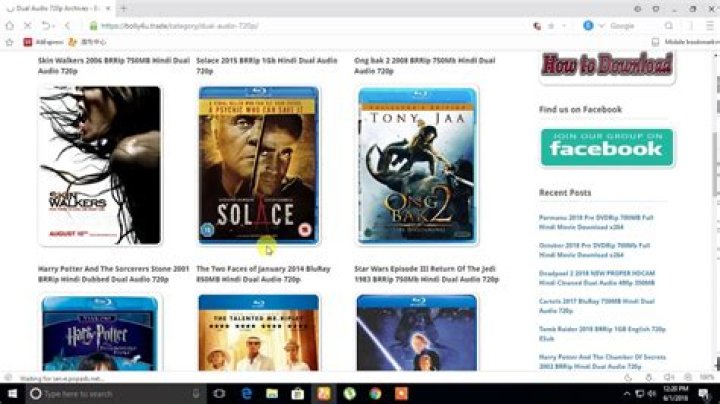Click the How to Download banner
The height and width of the screenshot is (404, 720).
(606, 67)
